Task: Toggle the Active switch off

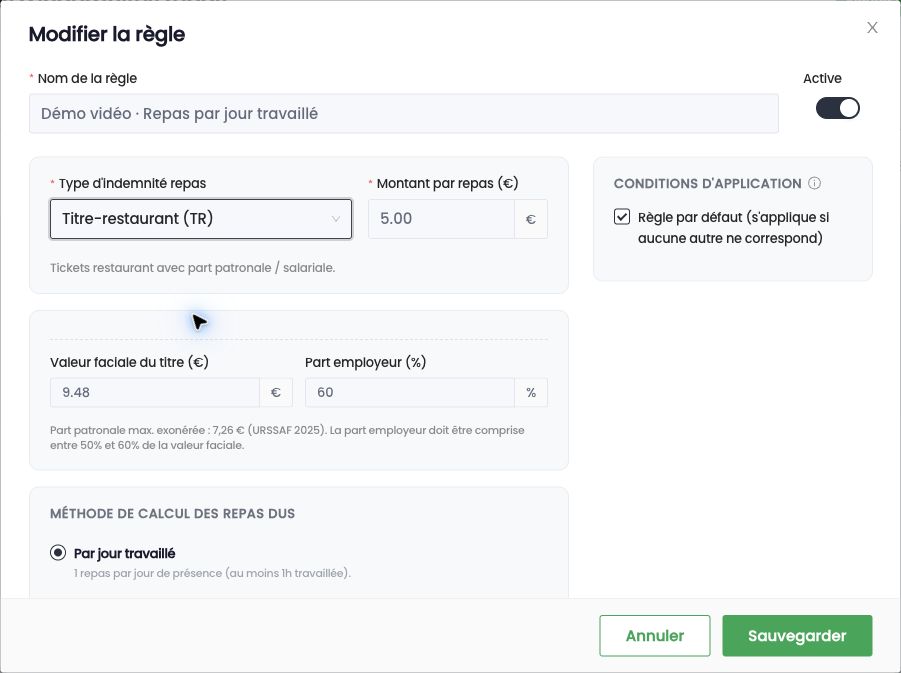Action: tap(837, 108)
